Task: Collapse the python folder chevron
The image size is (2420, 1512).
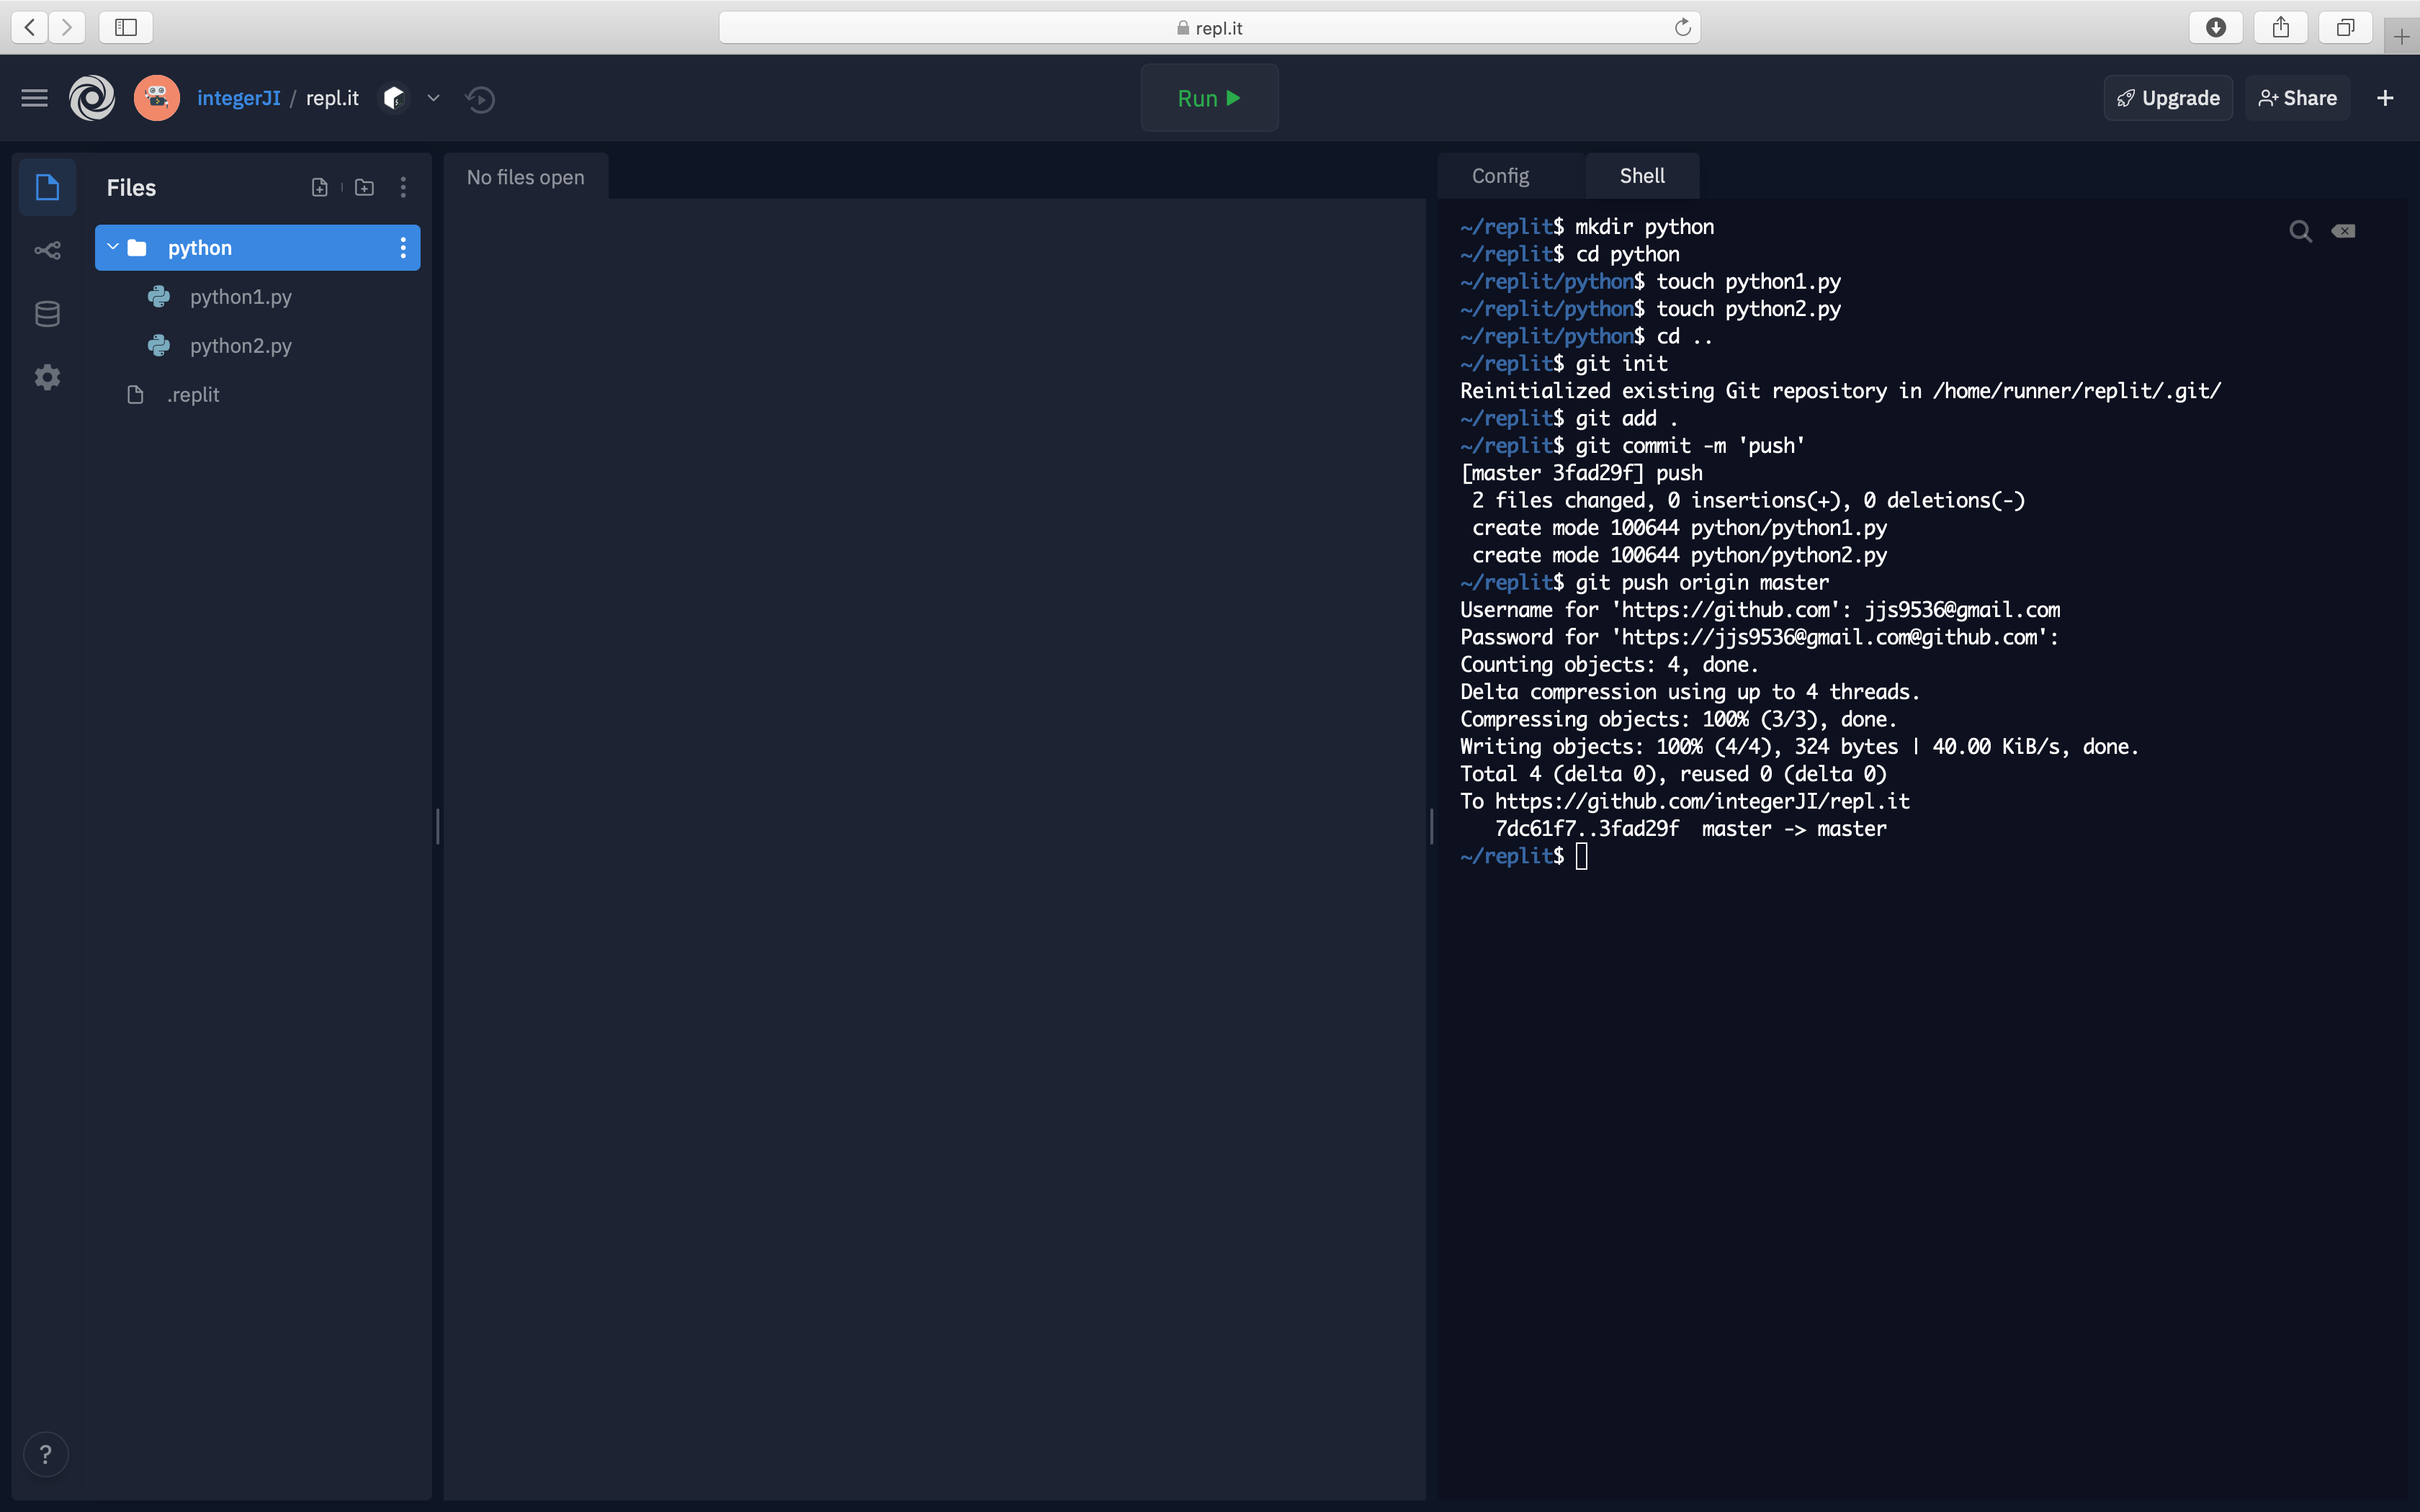Action: pyautogui.click(x=113, y=247)
